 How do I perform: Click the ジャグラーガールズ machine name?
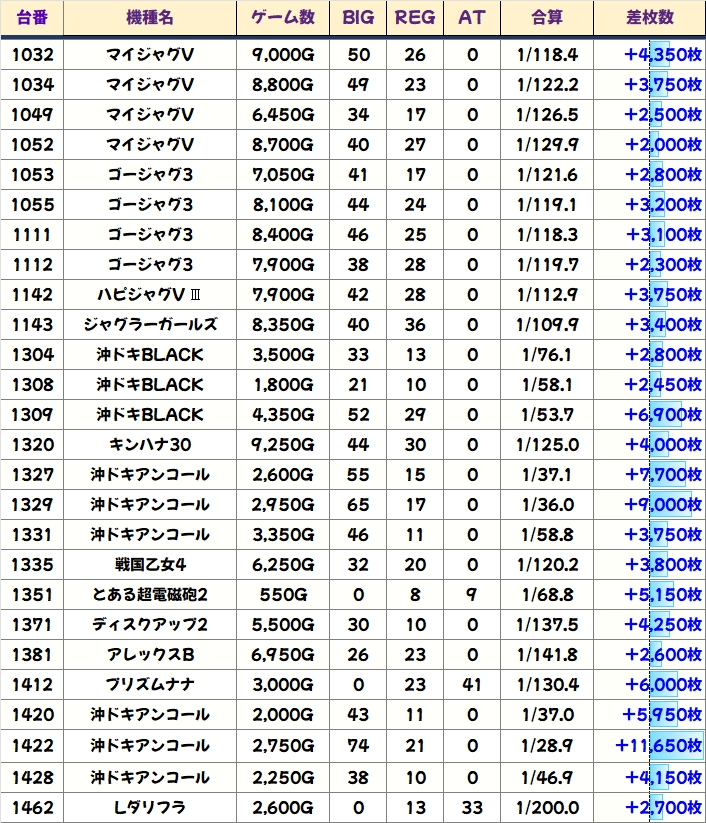click(150, 325)
